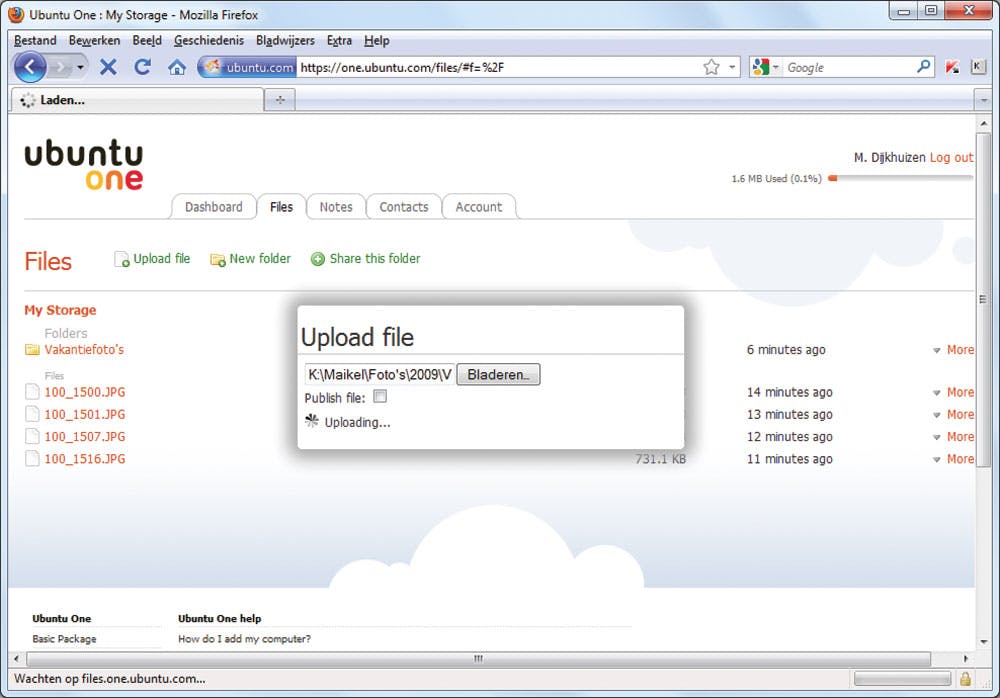The height and width of the screenshot is (698, 1000).
Task: Tick the Publish file checkbox
Action: tap(380, 396)
